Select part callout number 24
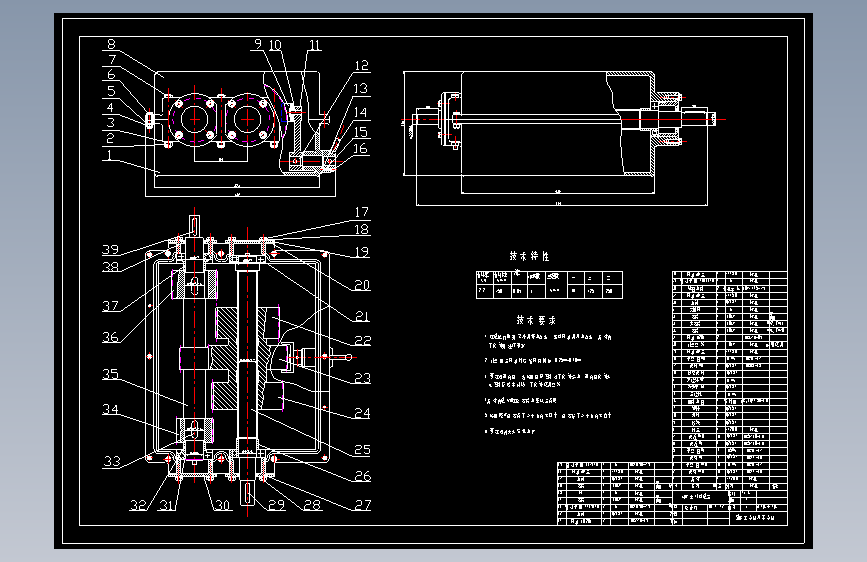 click(x=363, y=413)
